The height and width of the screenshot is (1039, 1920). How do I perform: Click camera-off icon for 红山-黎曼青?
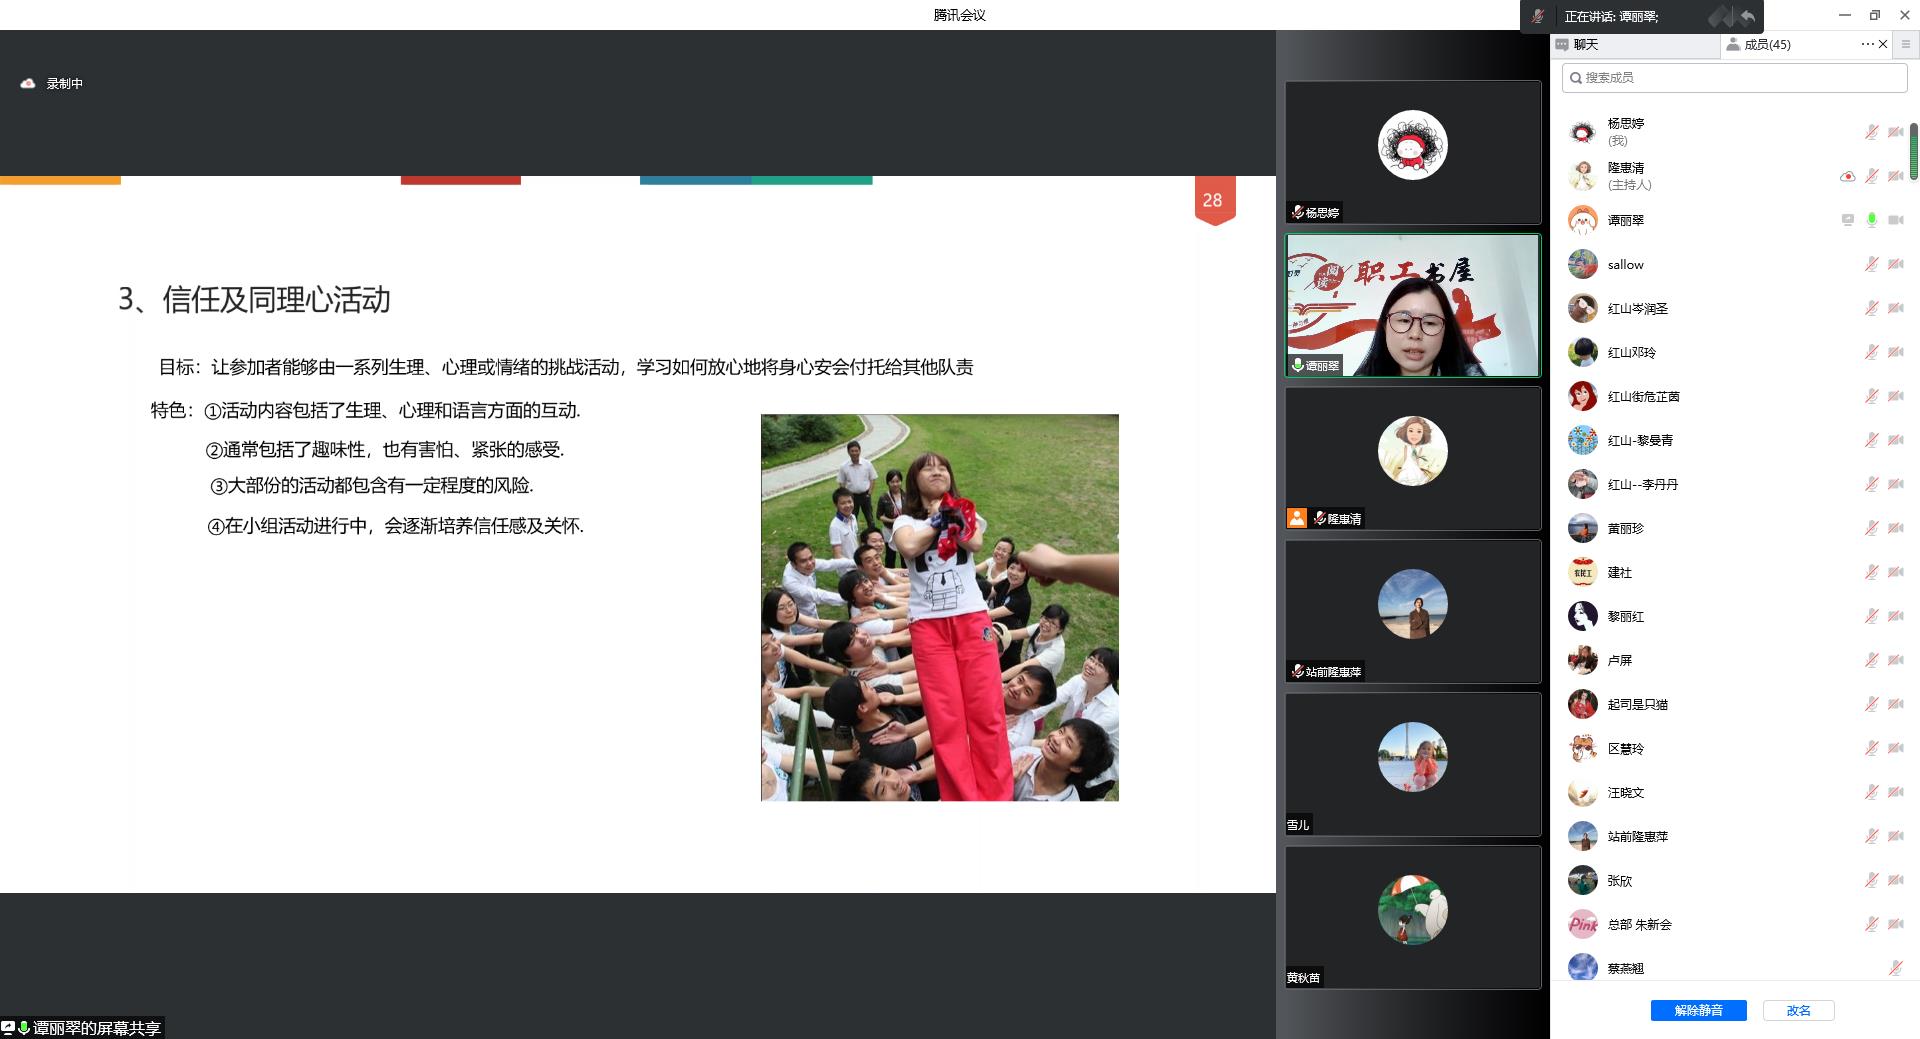[x=1895, y=440]
